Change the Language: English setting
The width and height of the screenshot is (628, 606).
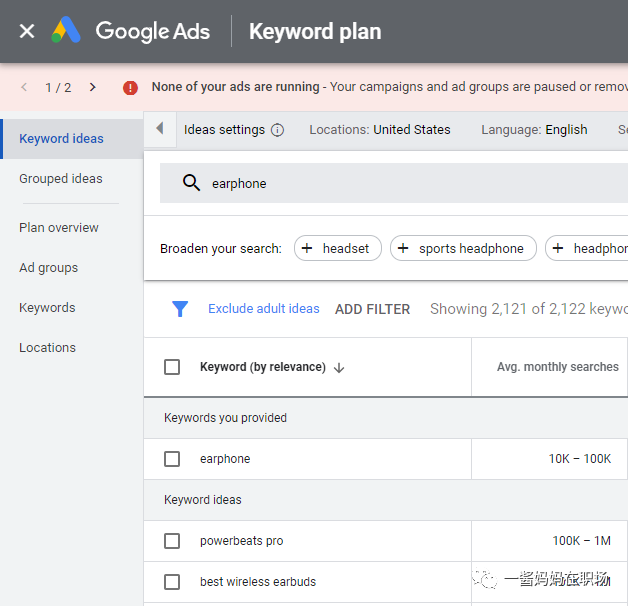point(534,130)
